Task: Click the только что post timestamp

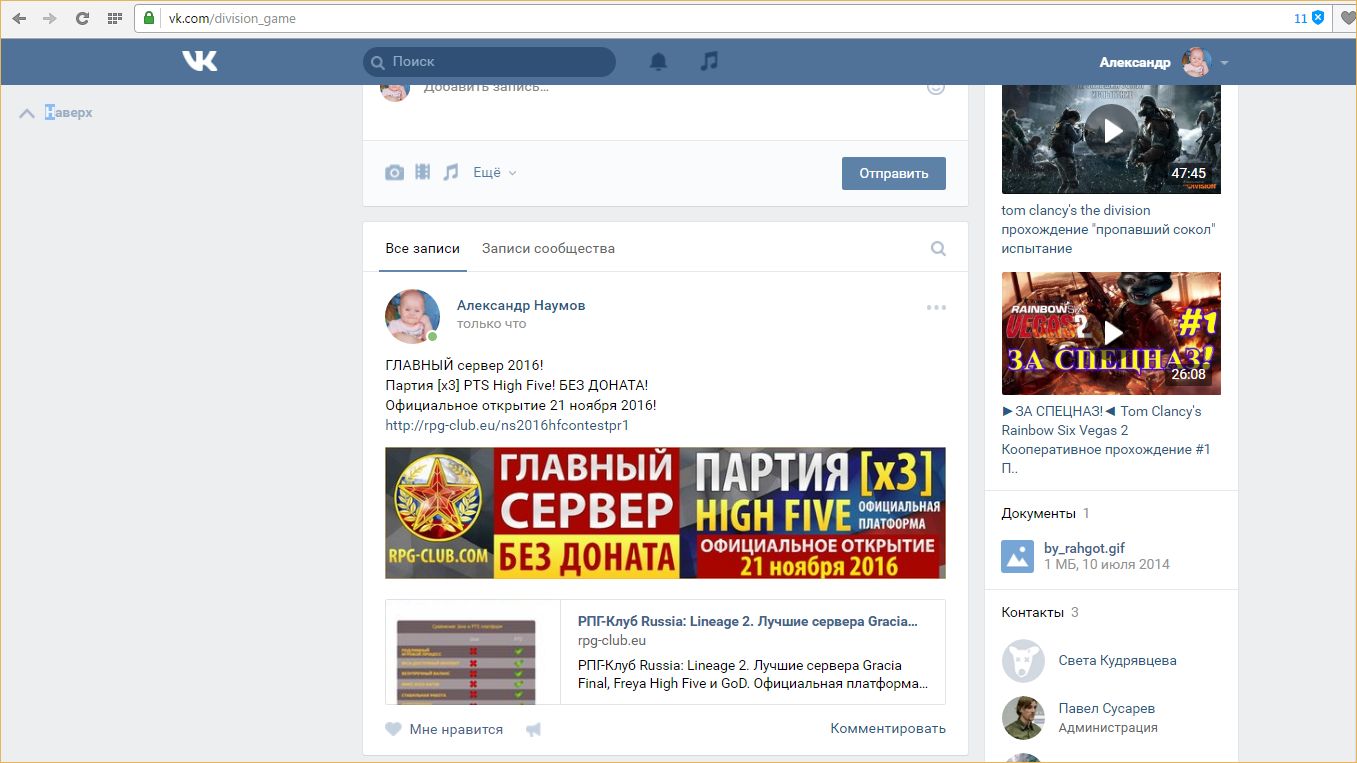Action: [x=491, y=324]
